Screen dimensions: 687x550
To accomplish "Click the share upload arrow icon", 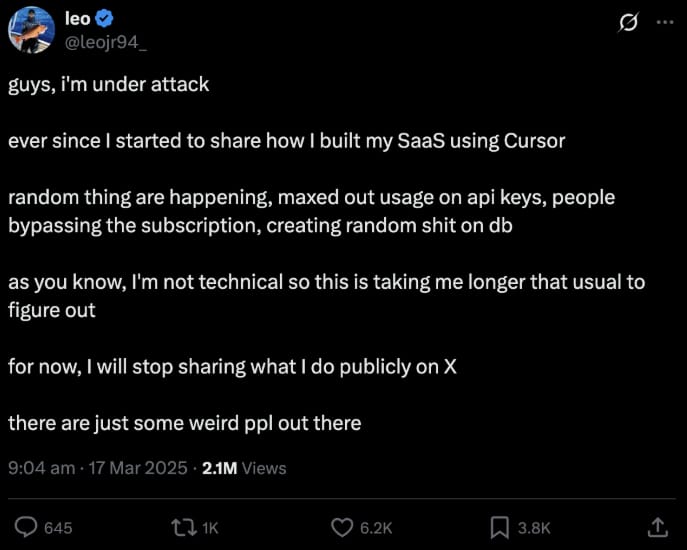I will [x=658, y=526].
